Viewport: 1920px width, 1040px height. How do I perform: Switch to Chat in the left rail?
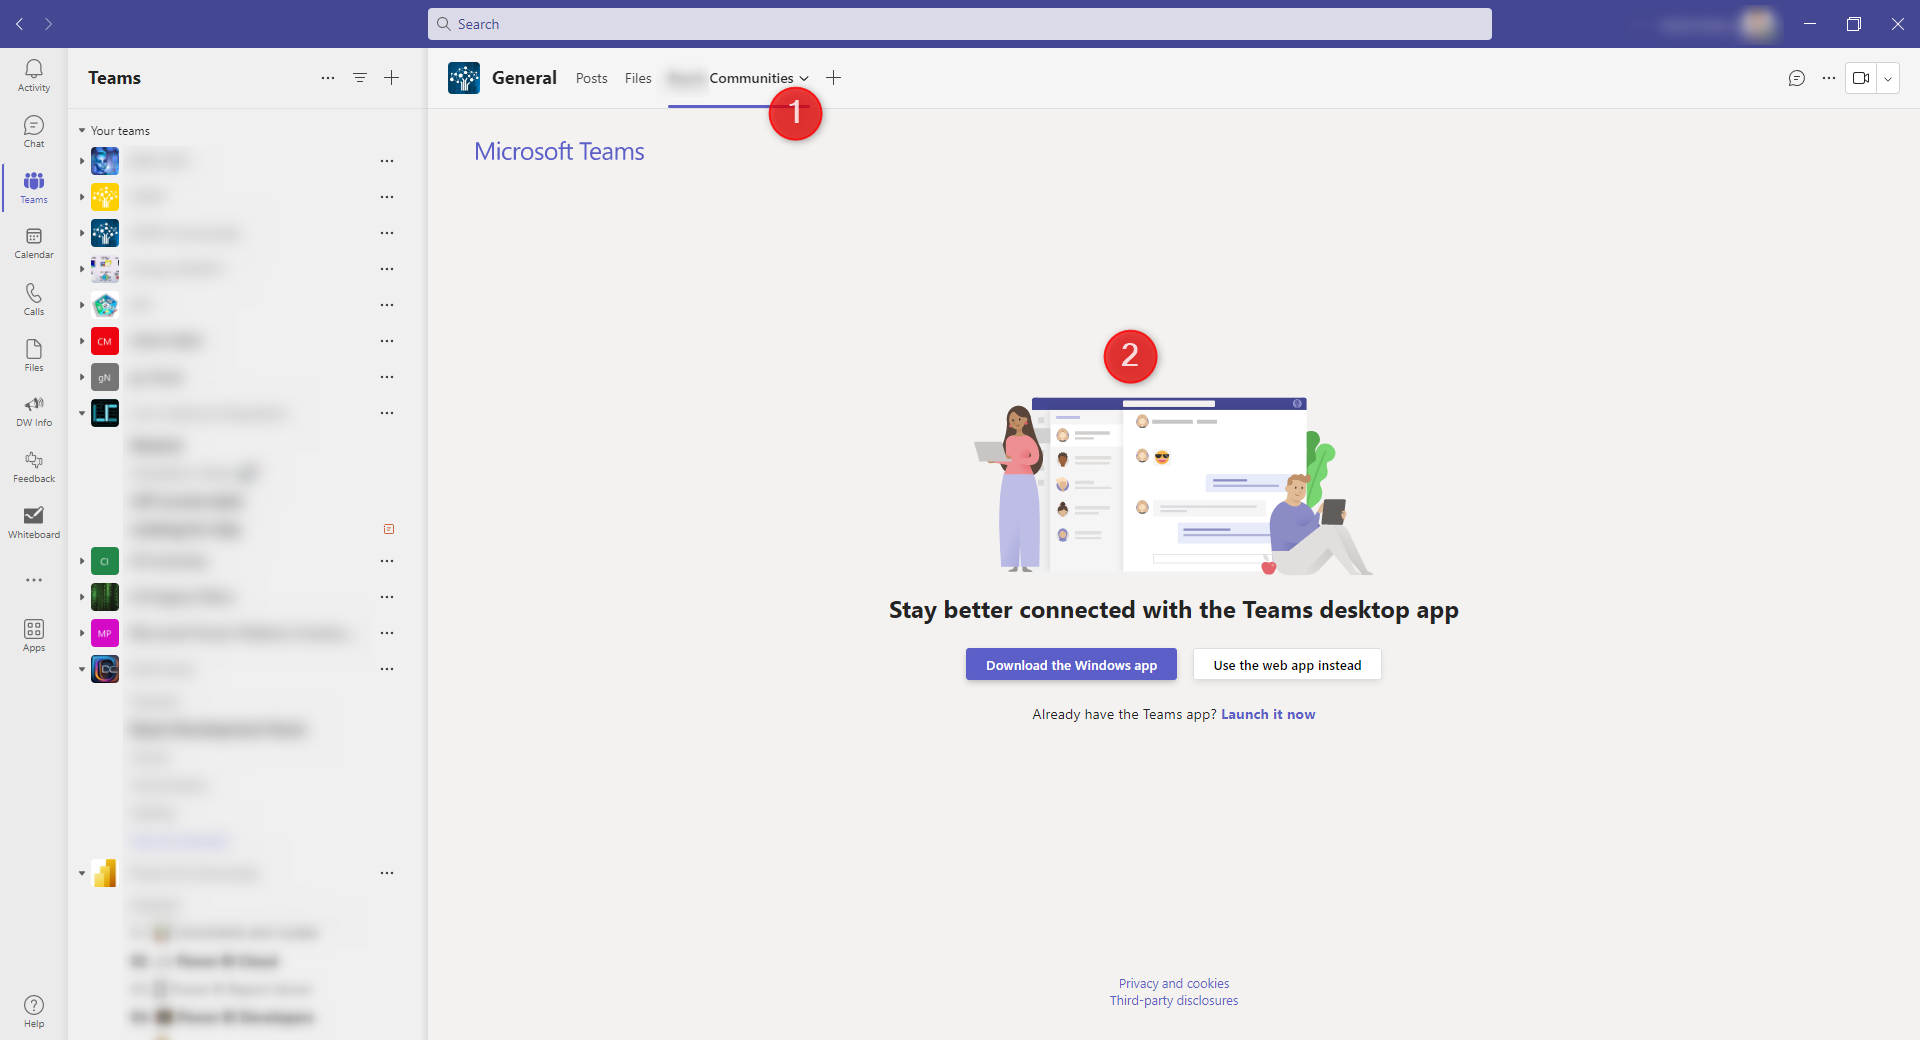point(33,131)
